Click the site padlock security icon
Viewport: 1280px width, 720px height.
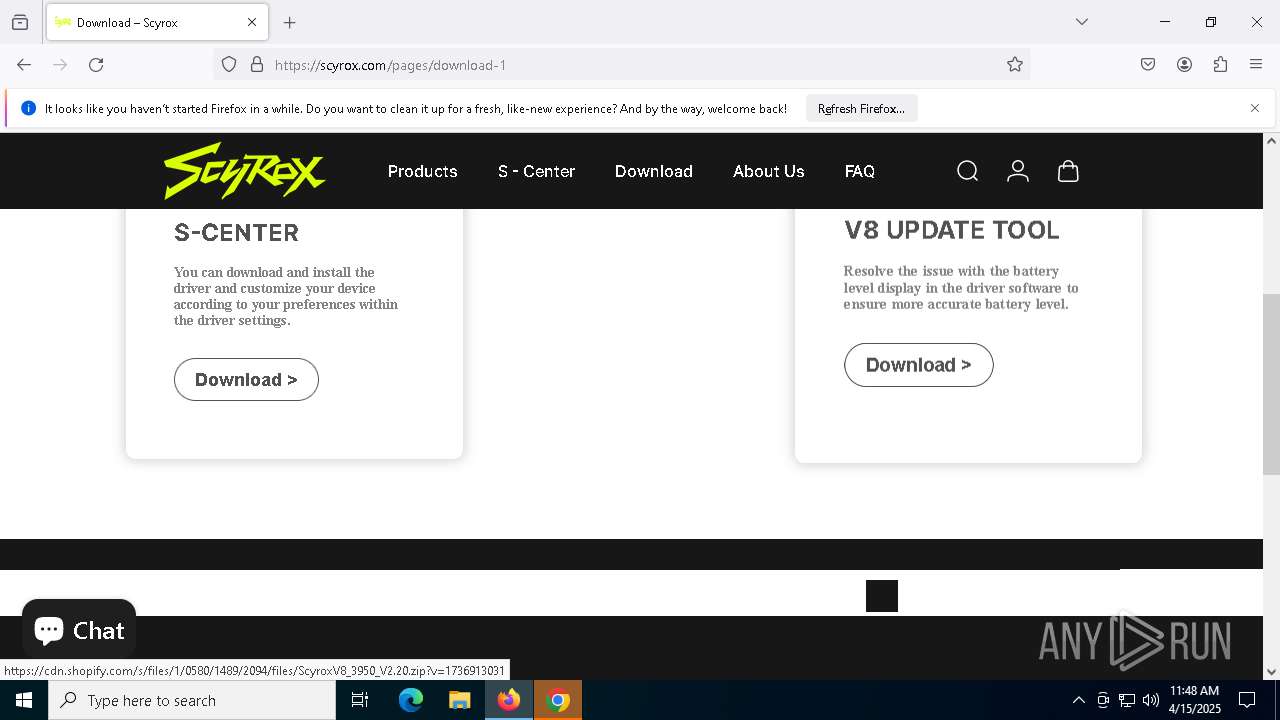click(257, 65)
